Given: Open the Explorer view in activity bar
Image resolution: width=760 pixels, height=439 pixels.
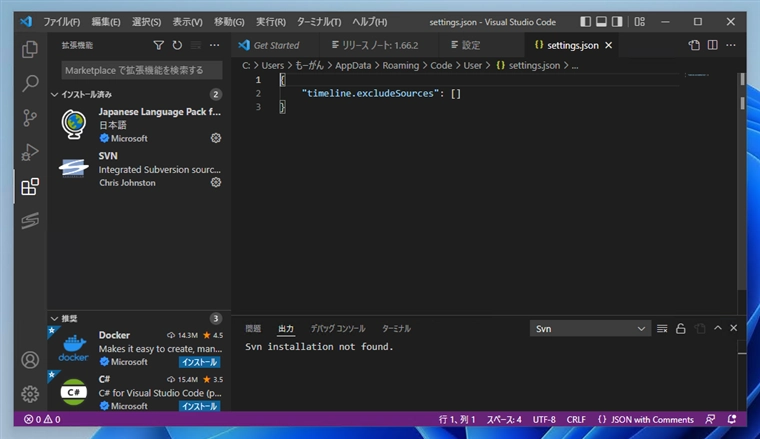Looking at the screenshot, I should [x=30, y=49].
